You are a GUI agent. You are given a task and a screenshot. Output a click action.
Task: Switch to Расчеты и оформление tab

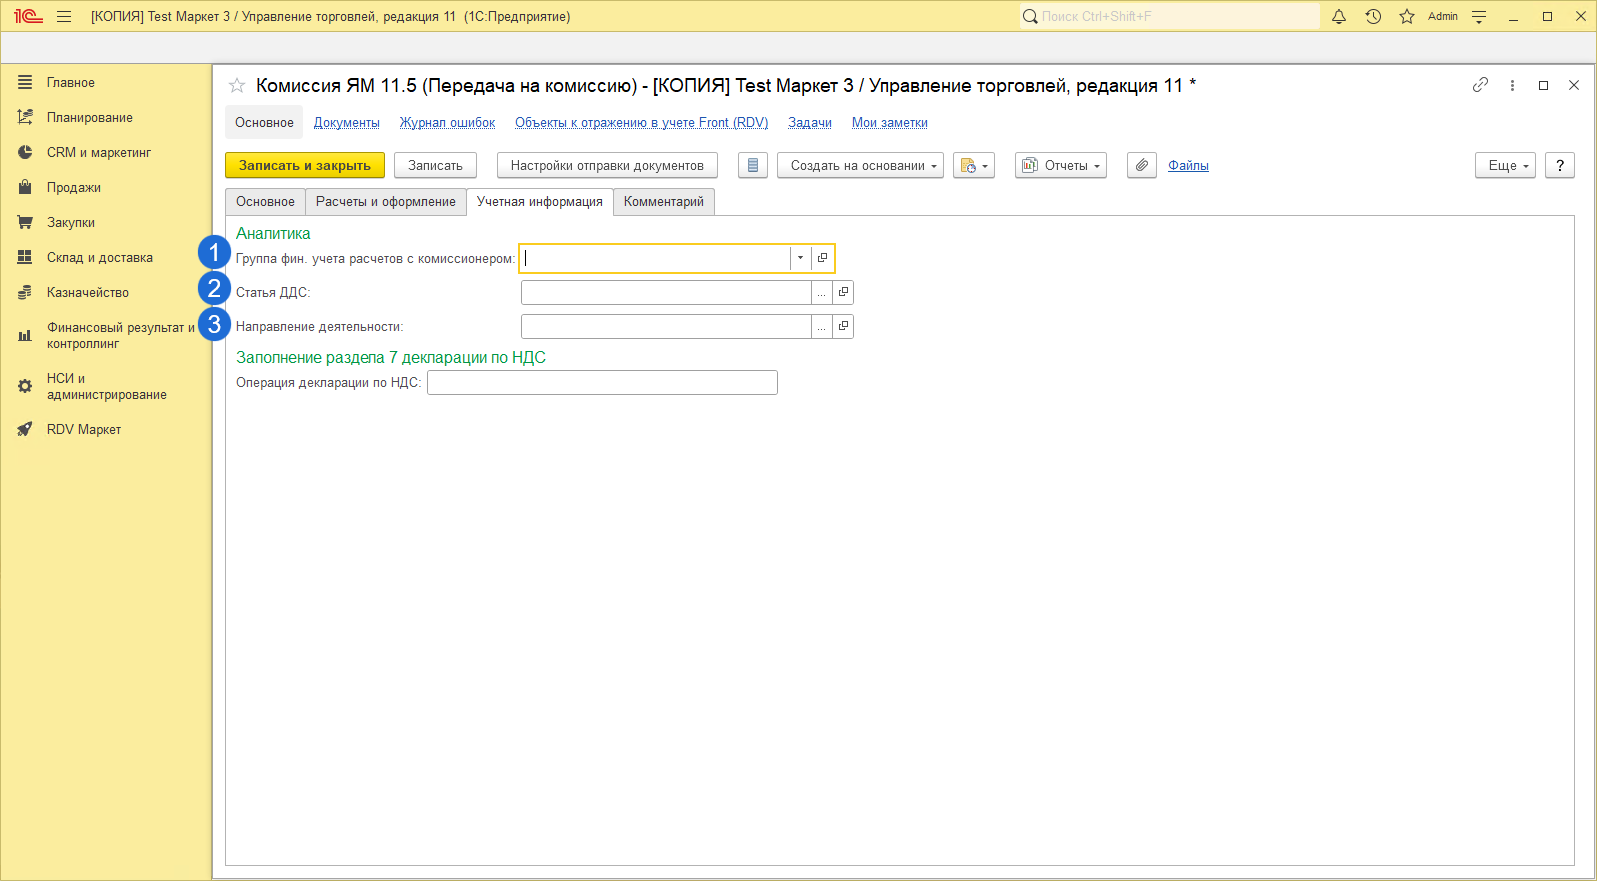pyautogui.click(x=386, y=202)
